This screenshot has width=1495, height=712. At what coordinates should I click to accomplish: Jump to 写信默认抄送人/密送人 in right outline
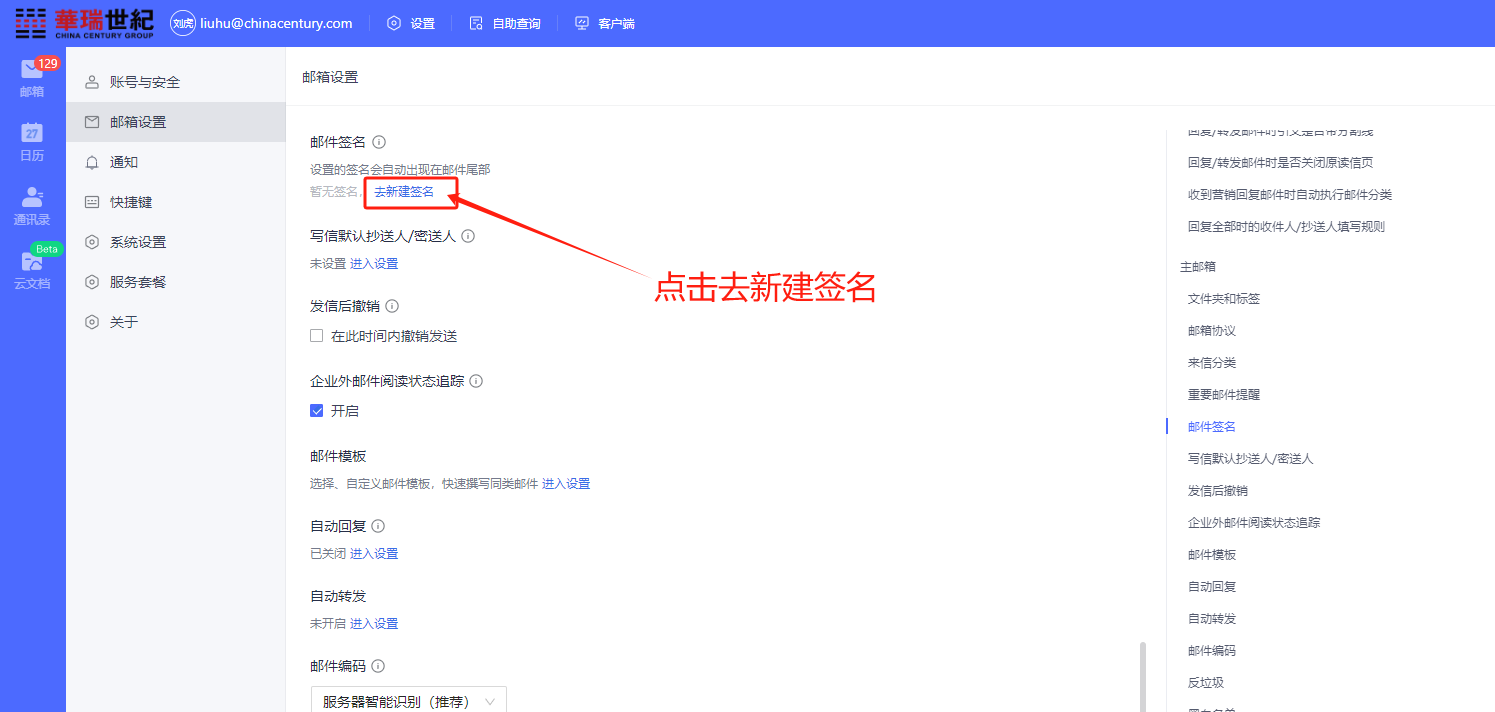1250,458
